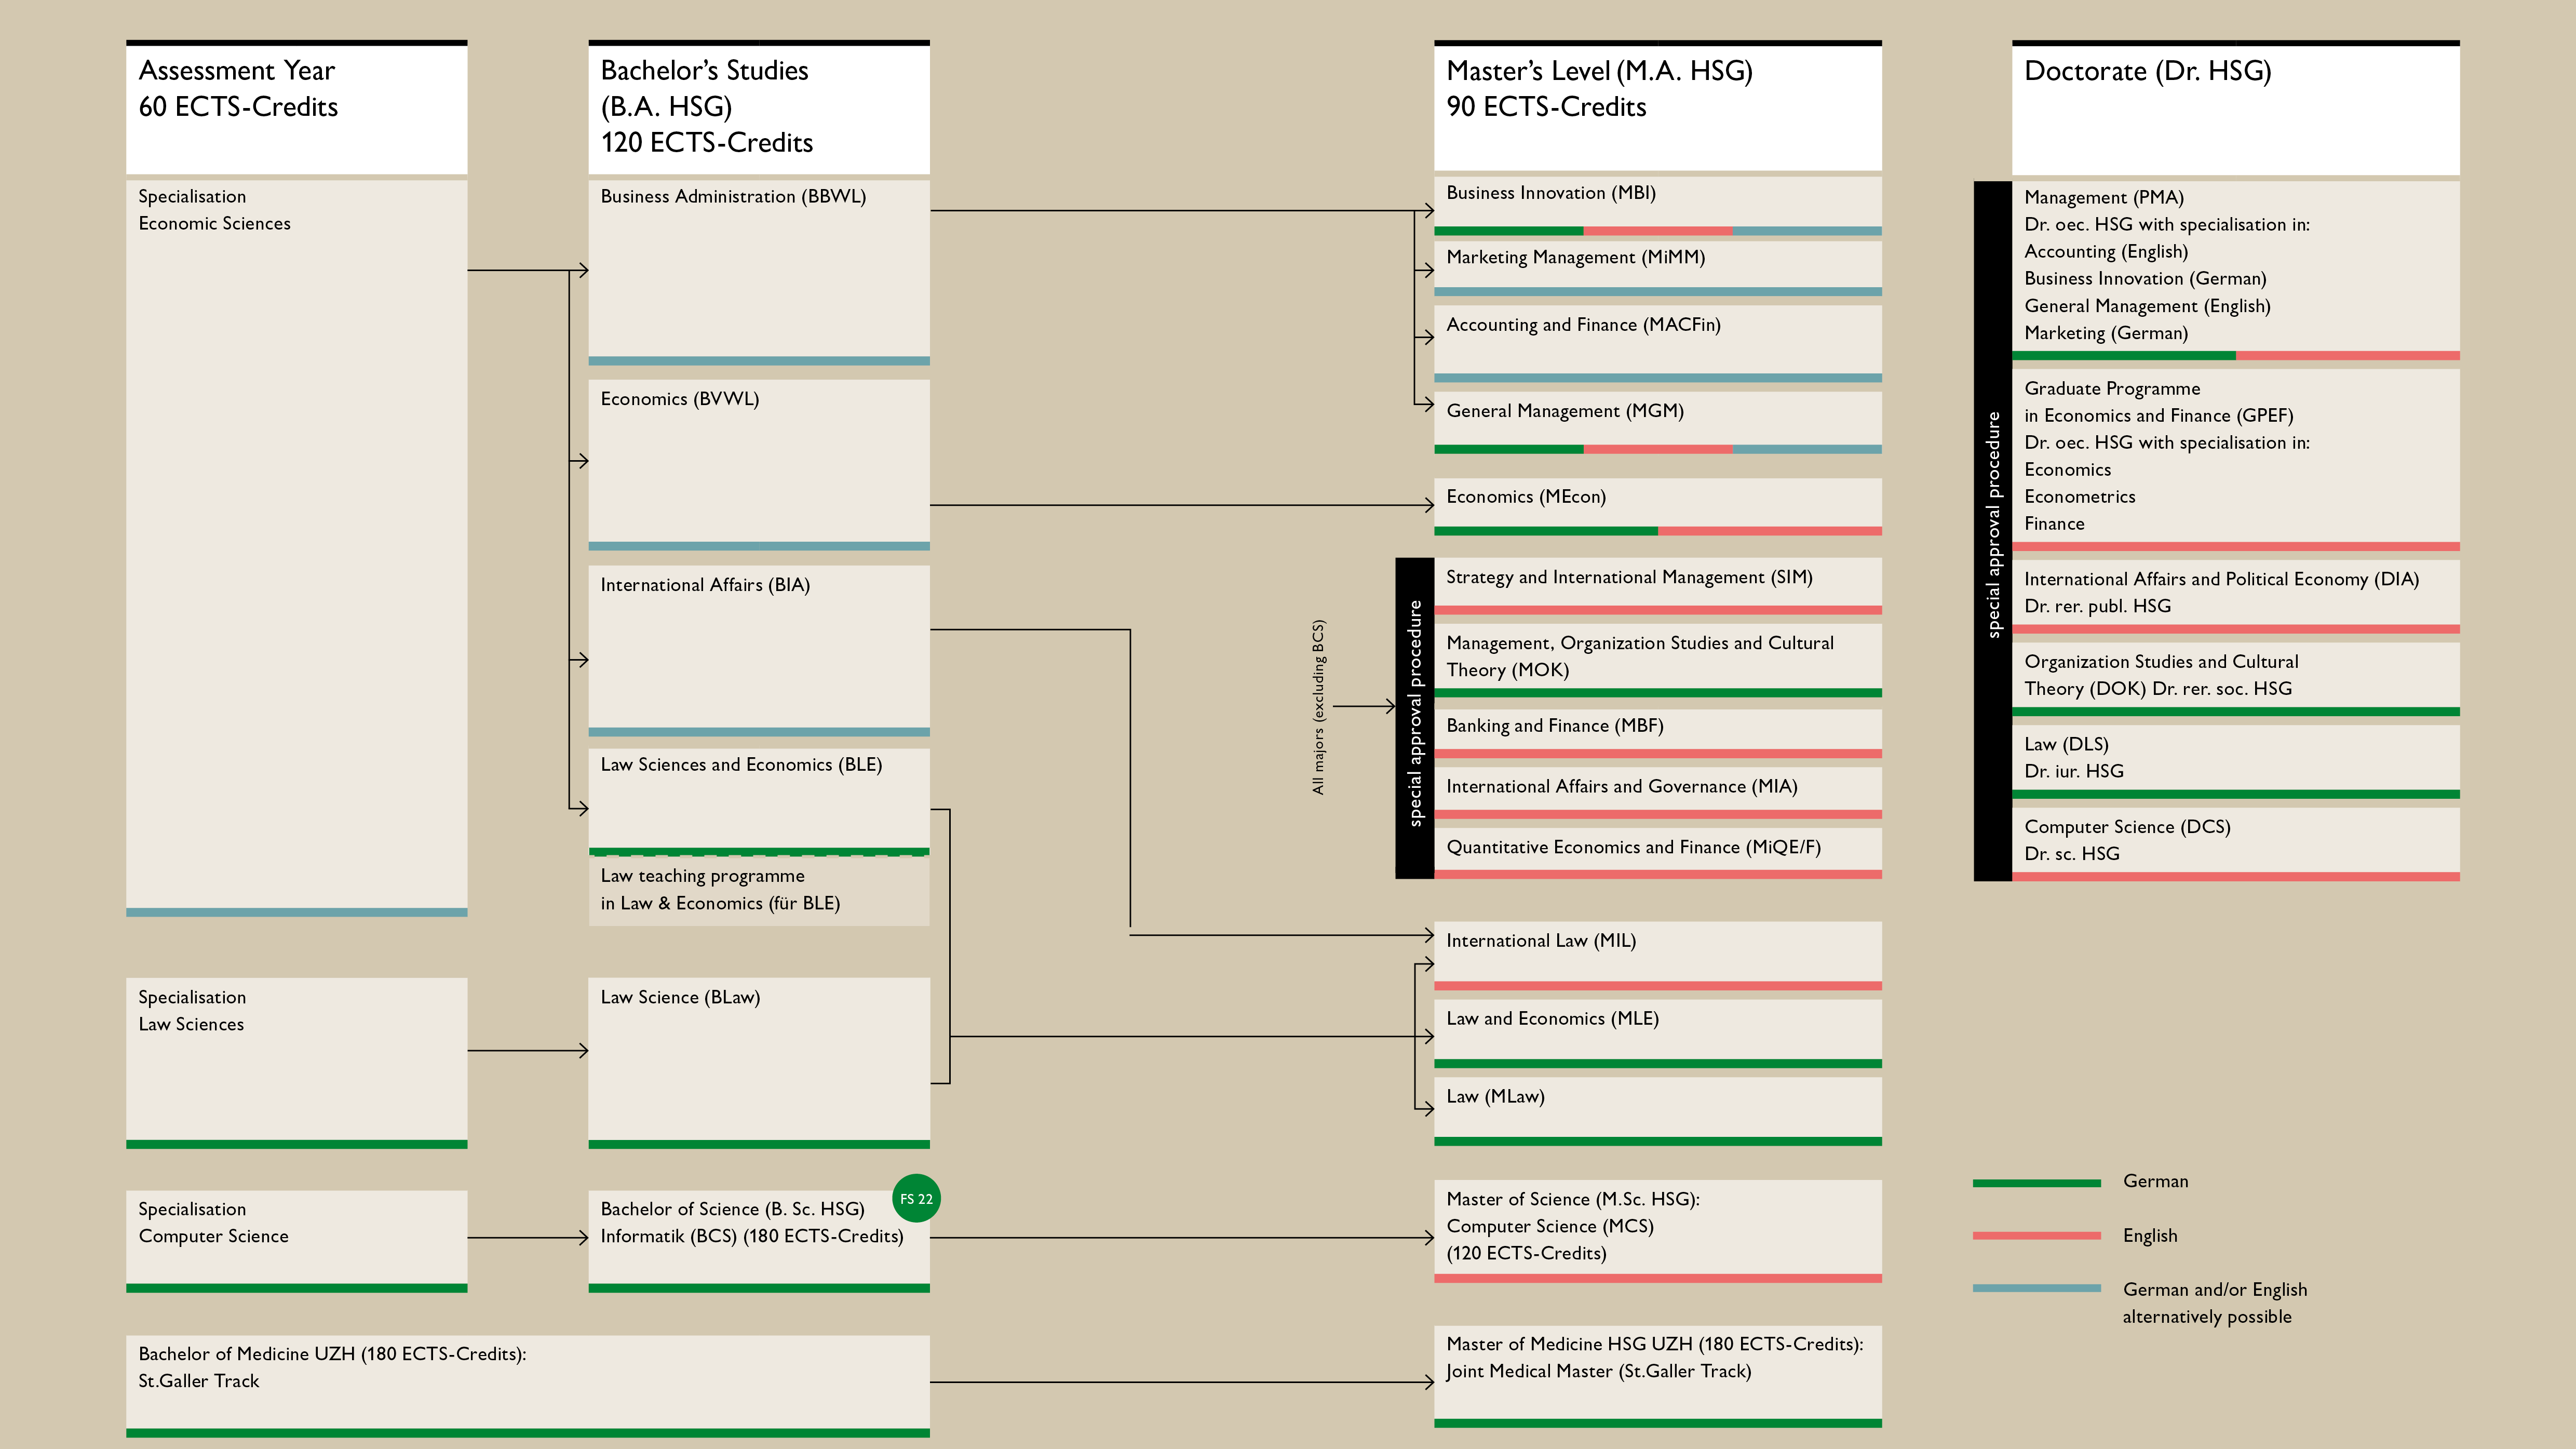Click the Master's Level special approval procedure bar

pos(1414,718)
